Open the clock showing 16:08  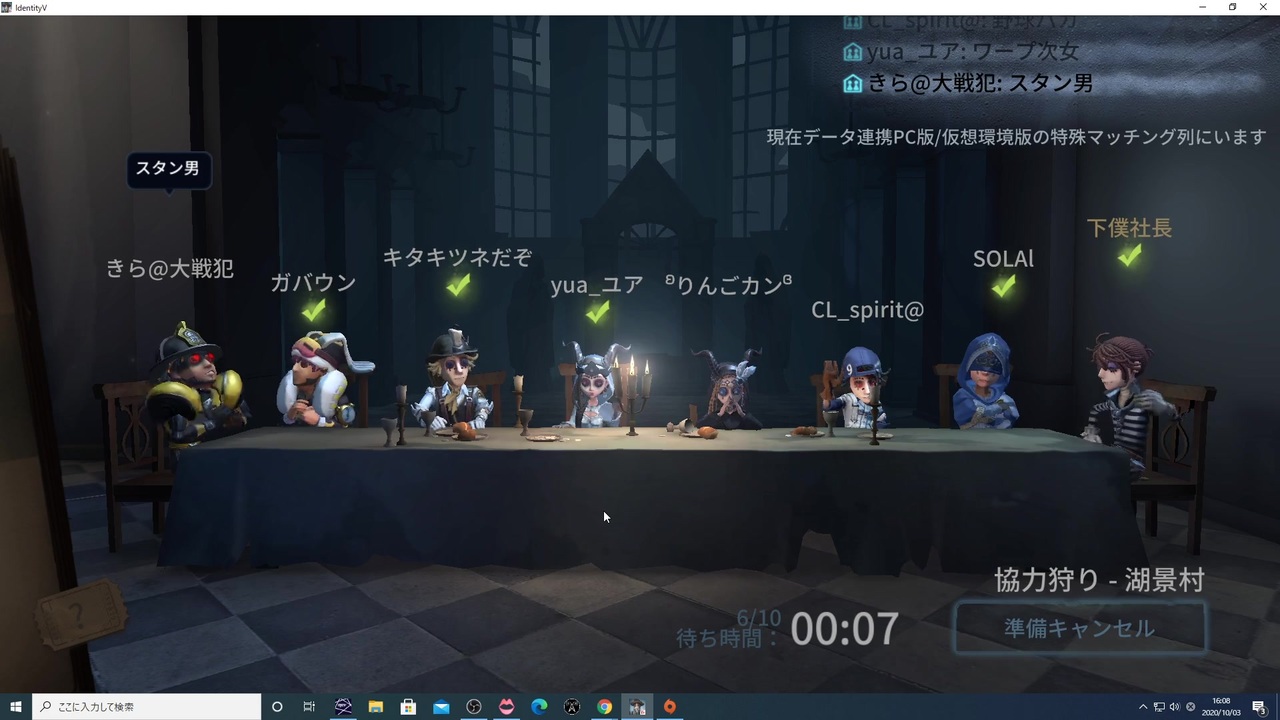tap(1221, 707)
